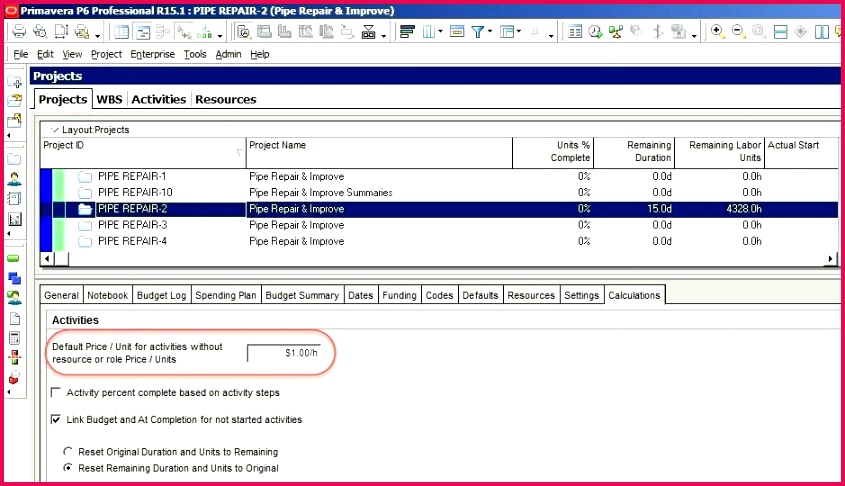Click the Default Price / Unit field
Screen dimensions: 845x486
[x=284, y=353]
